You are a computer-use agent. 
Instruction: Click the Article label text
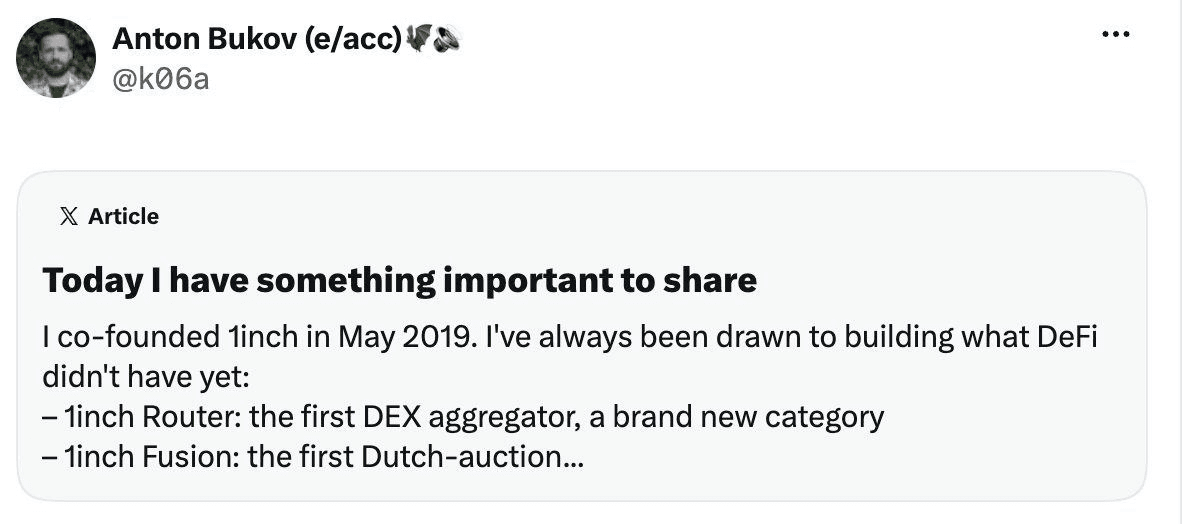(x=124, y=216)
